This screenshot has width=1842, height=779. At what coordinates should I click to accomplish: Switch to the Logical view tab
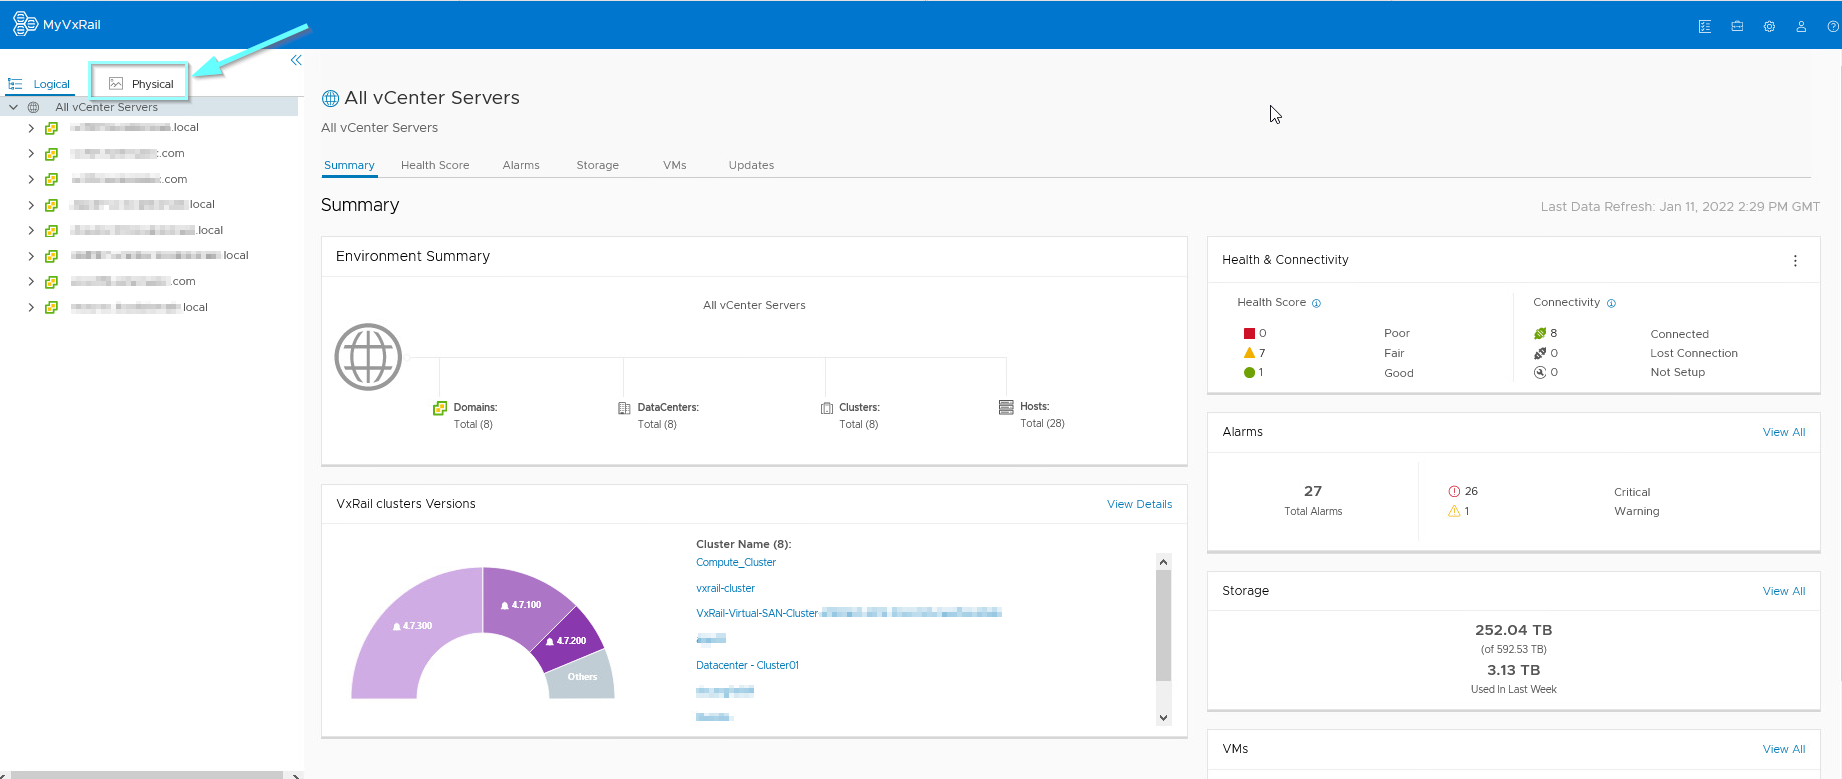coord(40,84)
